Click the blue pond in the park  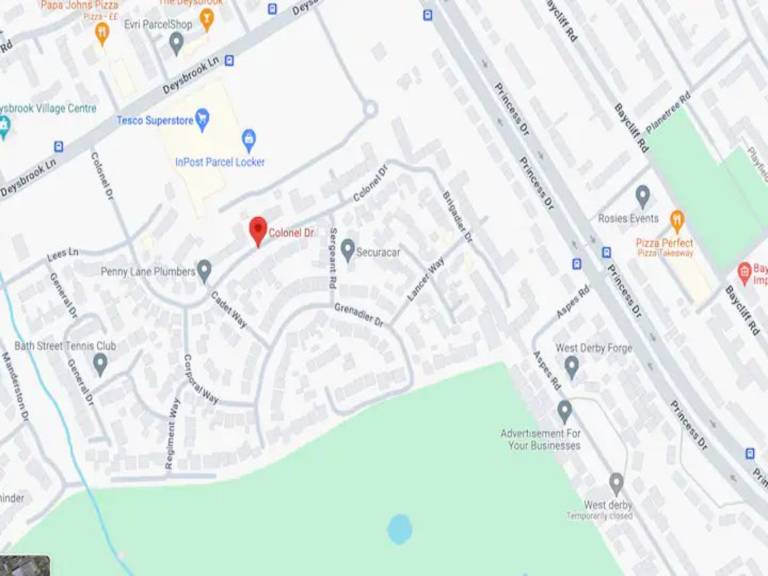[400, 529]
